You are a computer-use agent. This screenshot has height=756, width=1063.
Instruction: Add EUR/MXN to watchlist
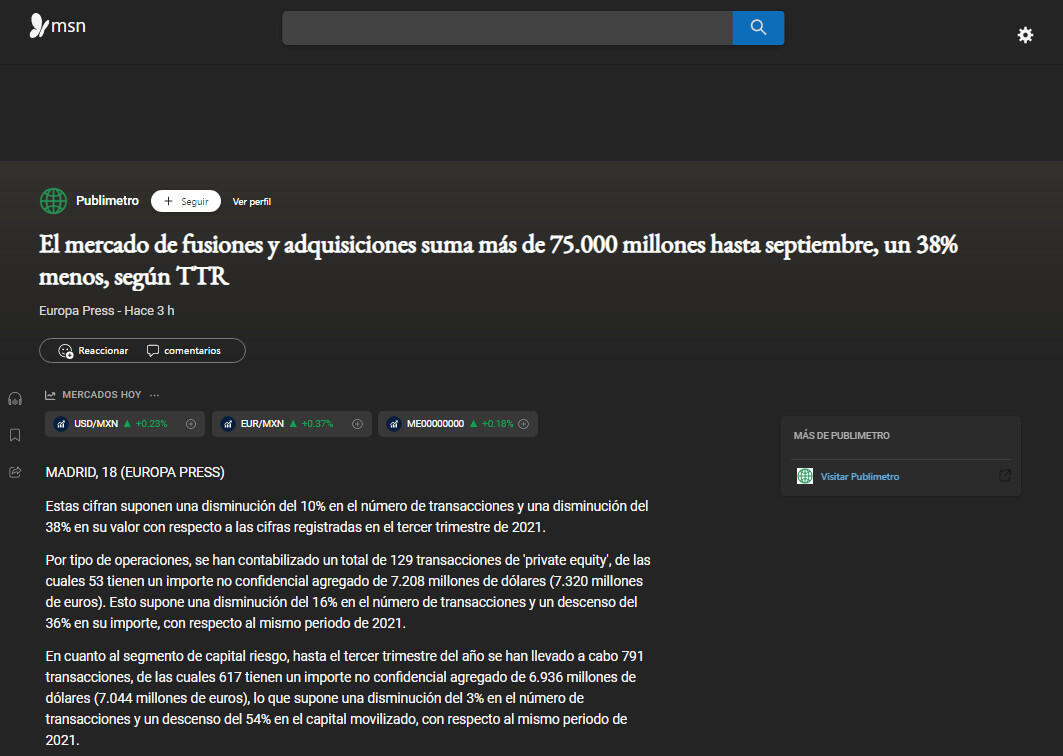(357, 424)
